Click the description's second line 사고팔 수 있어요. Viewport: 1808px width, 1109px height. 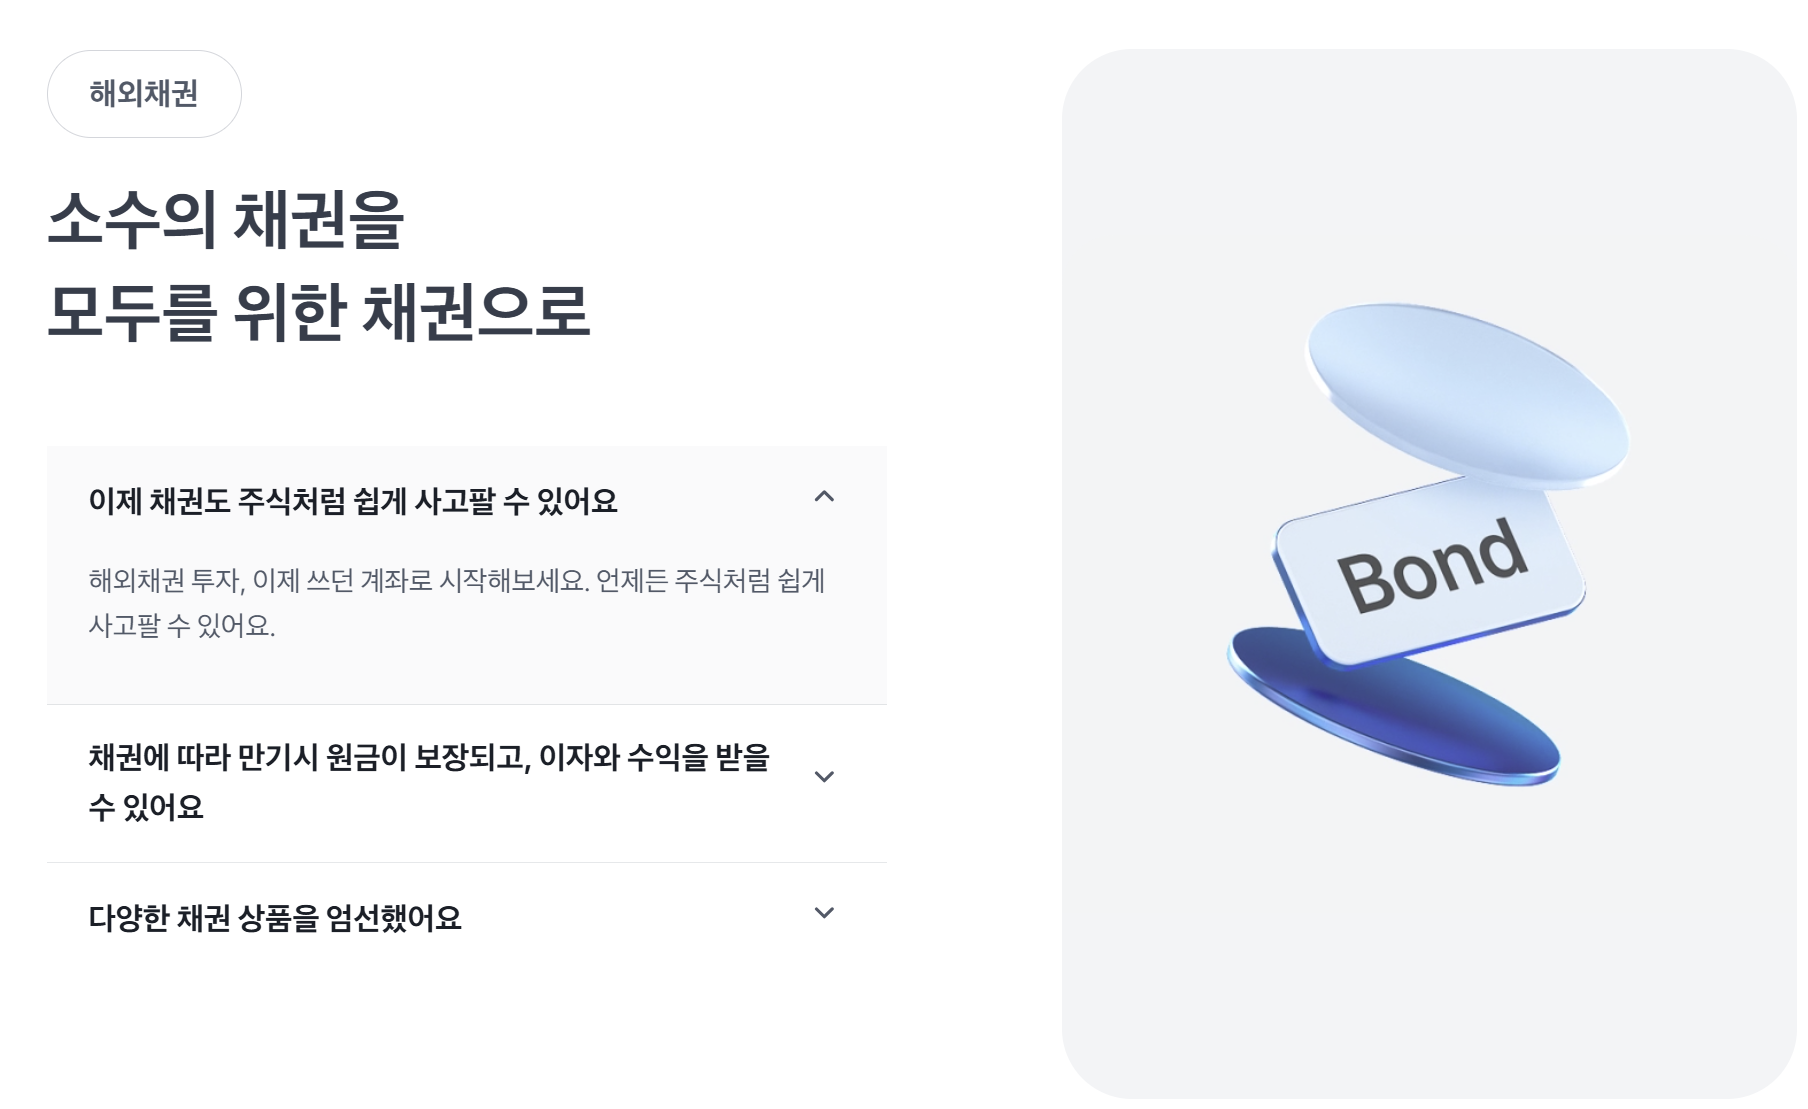(x=181, y=626)
